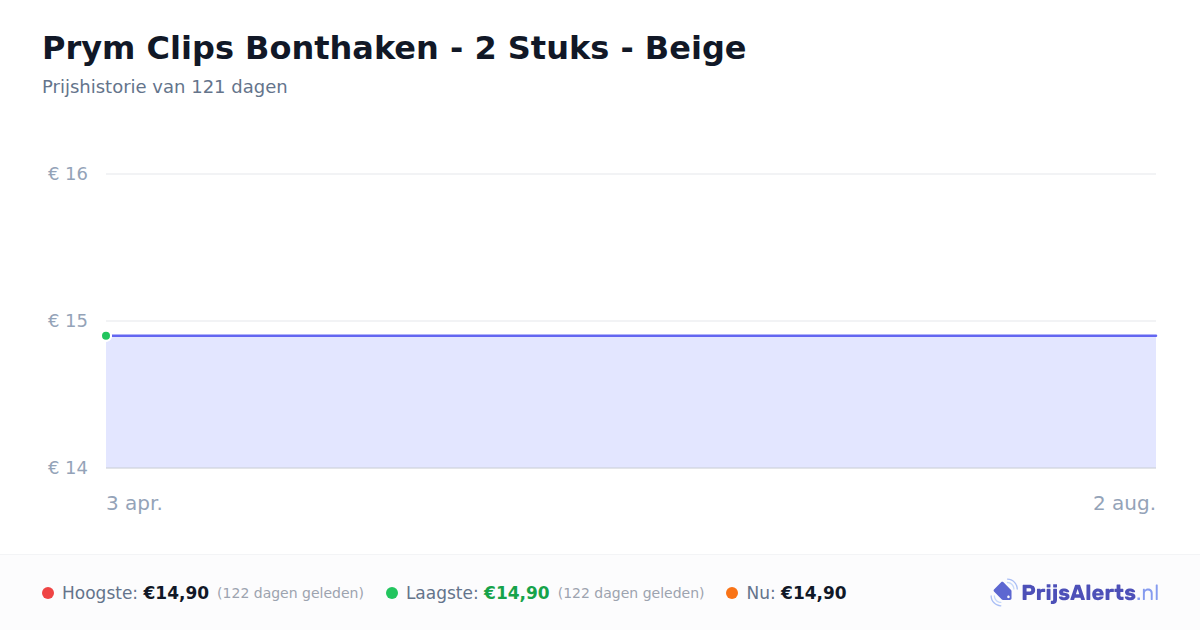Click the shaded blue area under the line
Image resolution: width=1200 pixels, height=630 pixels.
pos(631,403)
